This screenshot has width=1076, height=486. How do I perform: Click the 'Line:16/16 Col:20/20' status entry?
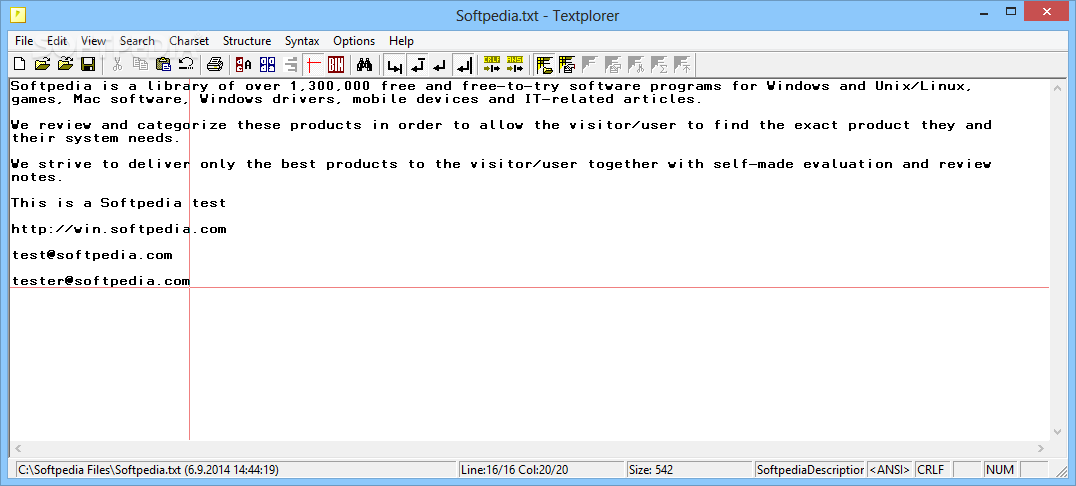coord(542,470)
